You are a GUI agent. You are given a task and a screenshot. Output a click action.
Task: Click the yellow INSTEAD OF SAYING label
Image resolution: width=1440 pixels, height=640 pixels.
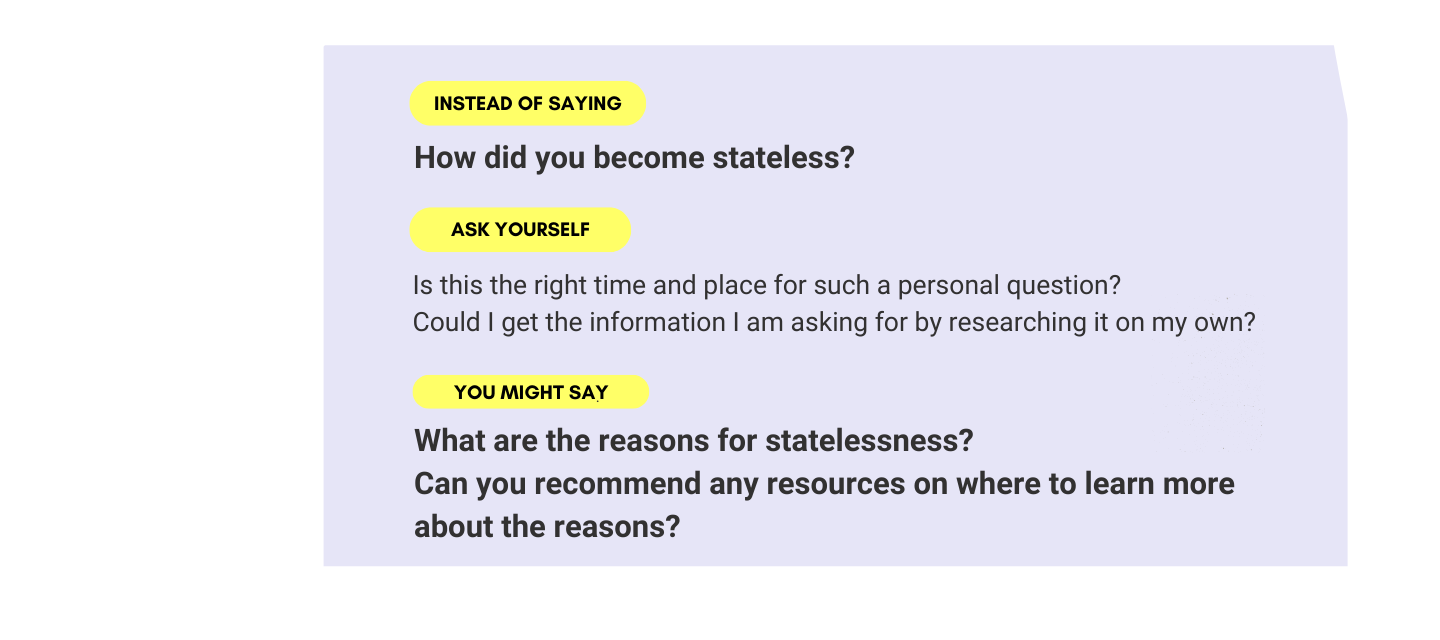click(x=528, y=103)
